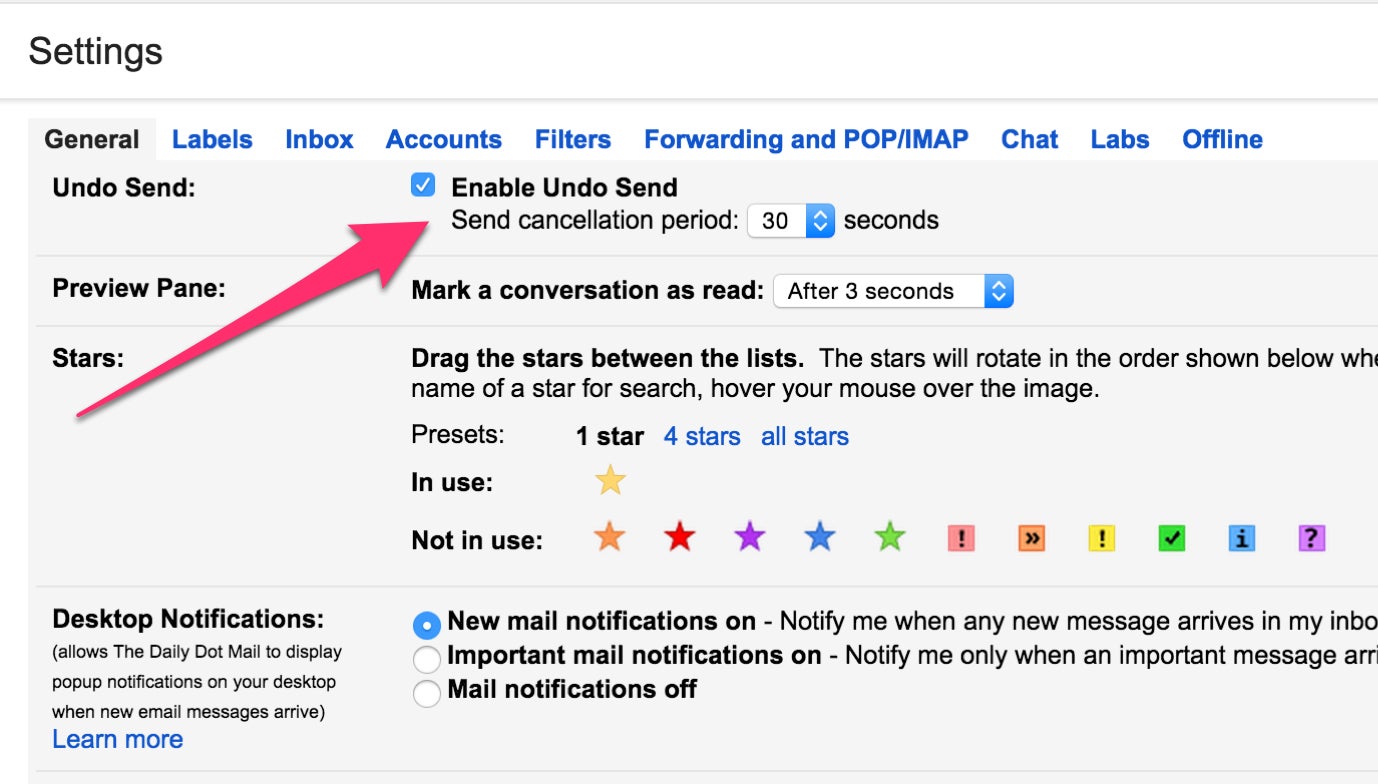Select Important mail notifications on
1378x784 pixels.
427,659
